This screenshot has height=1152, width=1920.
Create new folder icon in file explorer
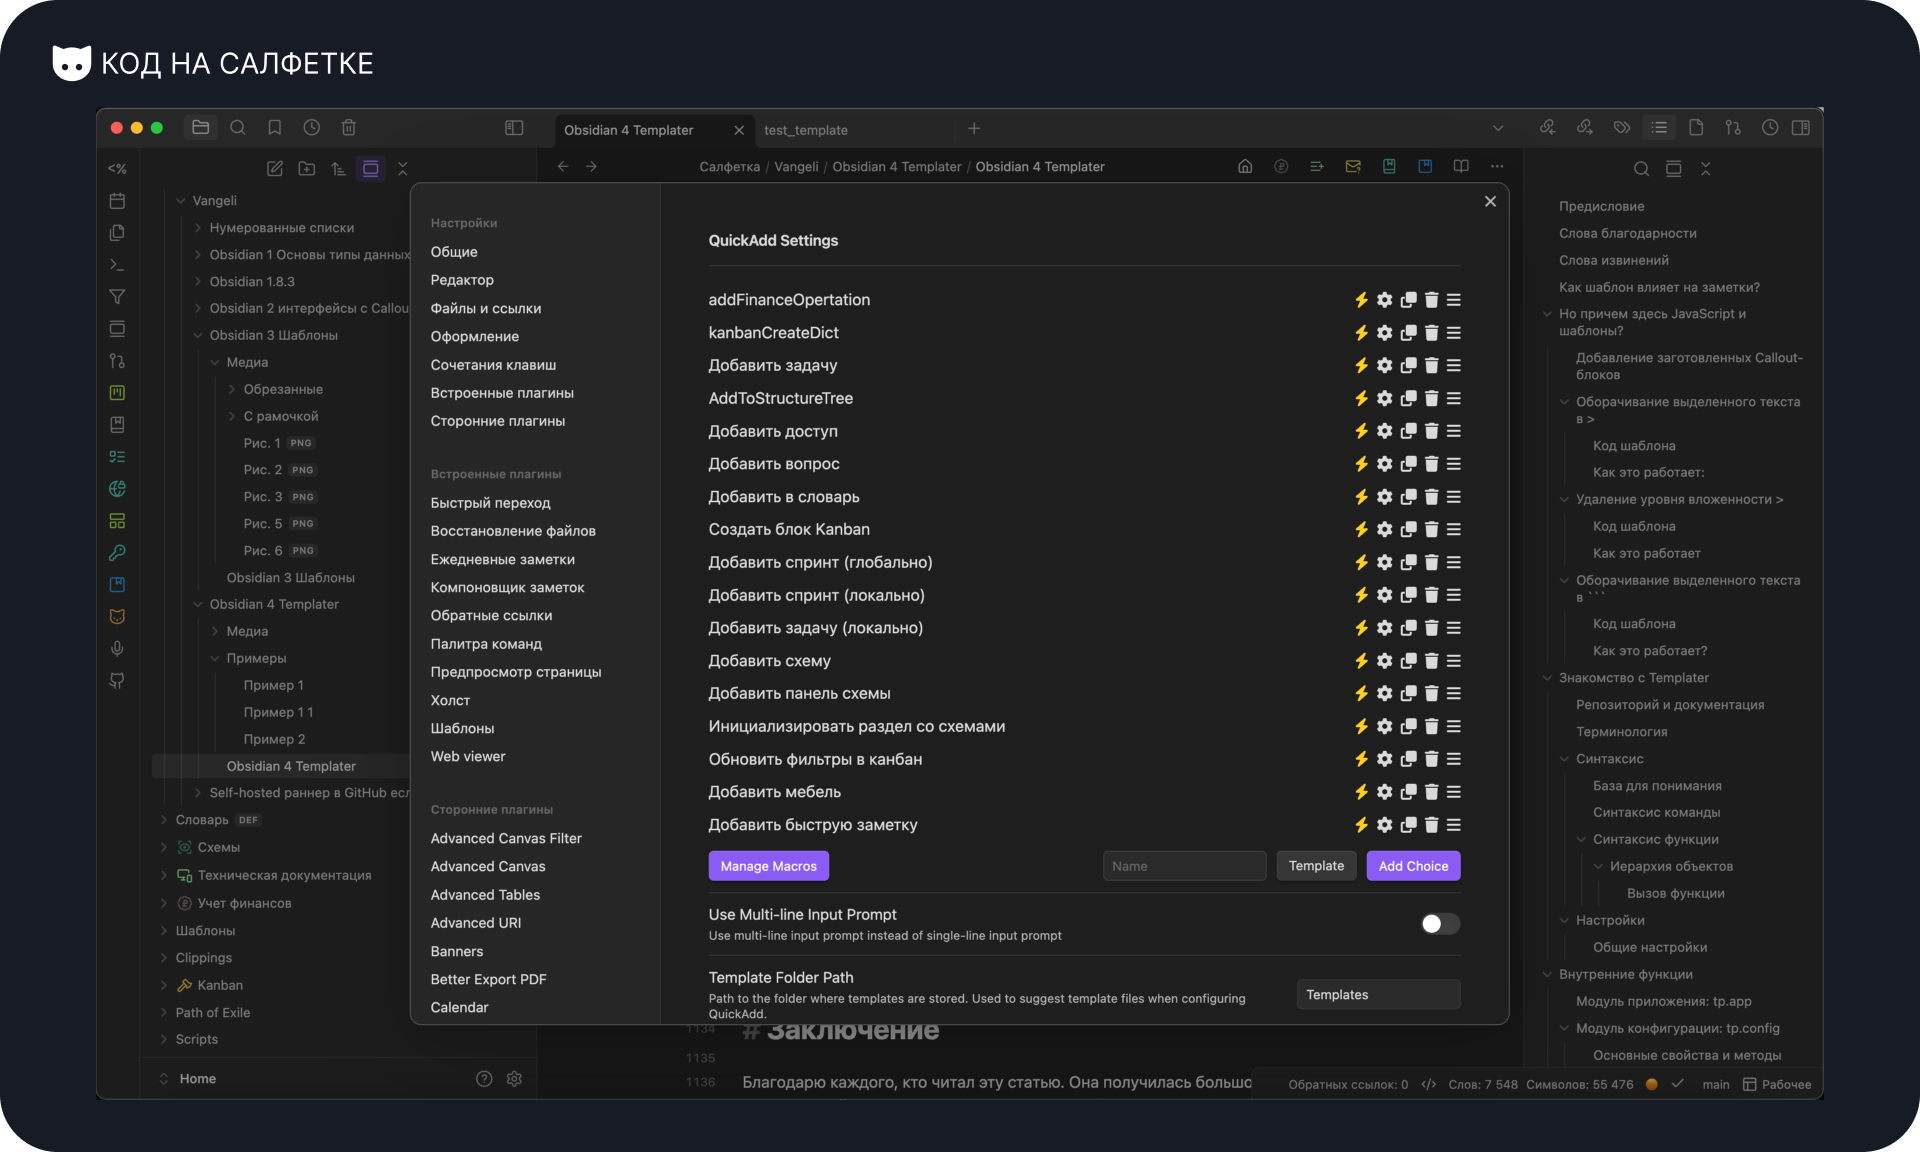pos(307,169)
